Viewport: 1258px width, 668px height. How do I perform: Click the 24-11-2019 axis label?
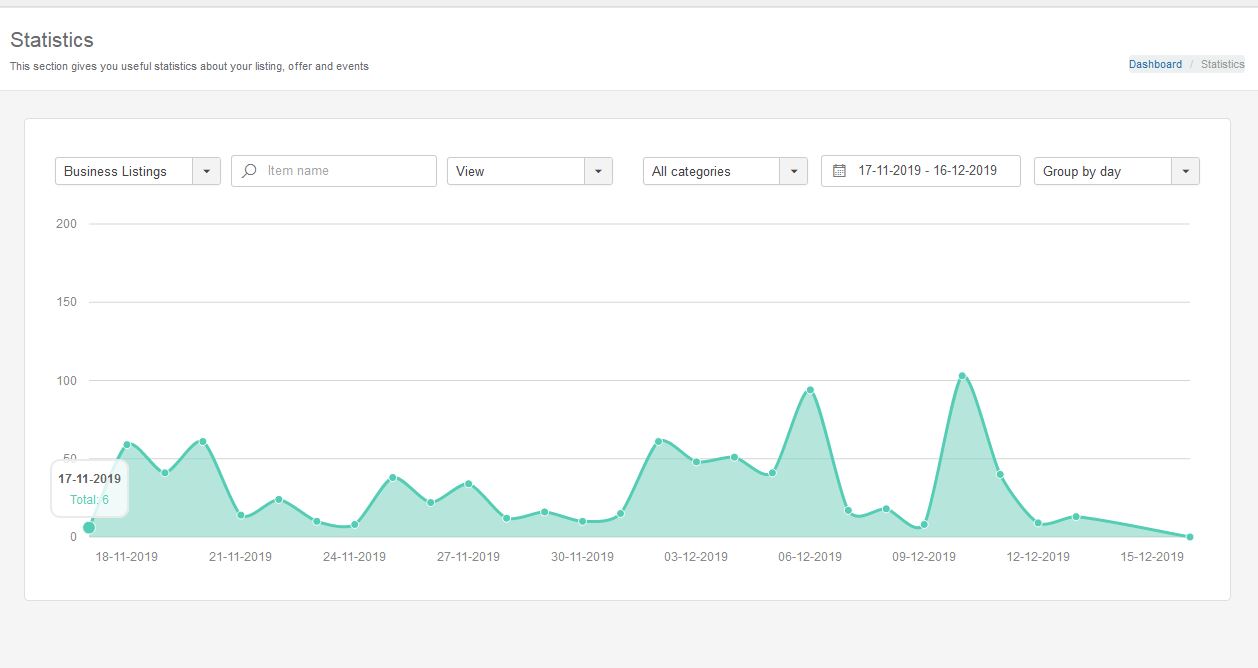[x=354, y=557]
